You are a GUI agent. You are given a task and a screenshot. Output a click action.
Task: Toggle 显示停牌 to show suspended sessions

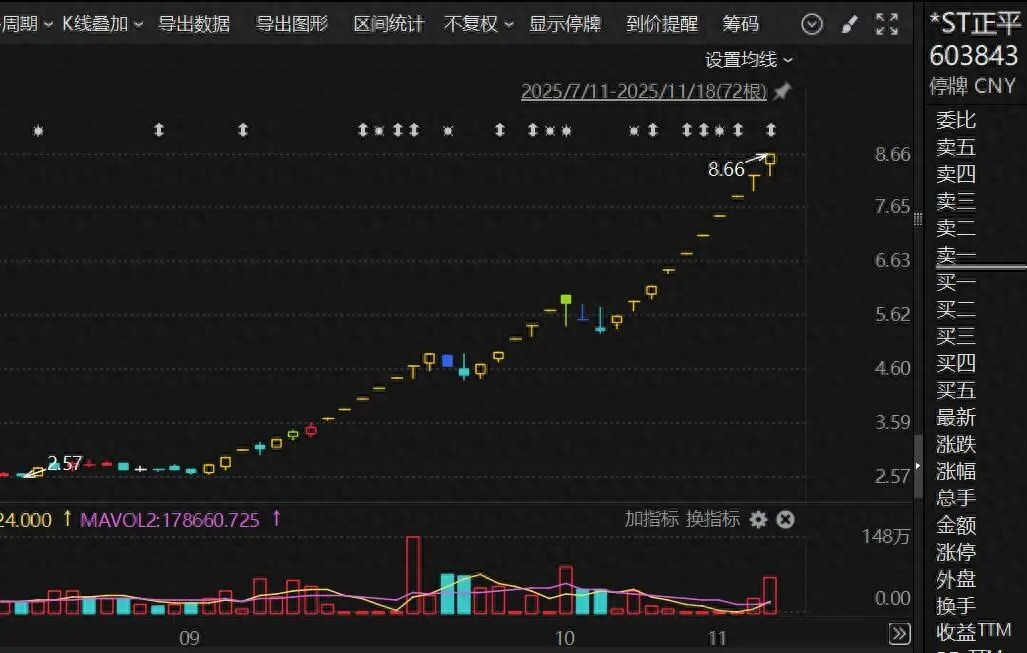(x=565, y=23)
